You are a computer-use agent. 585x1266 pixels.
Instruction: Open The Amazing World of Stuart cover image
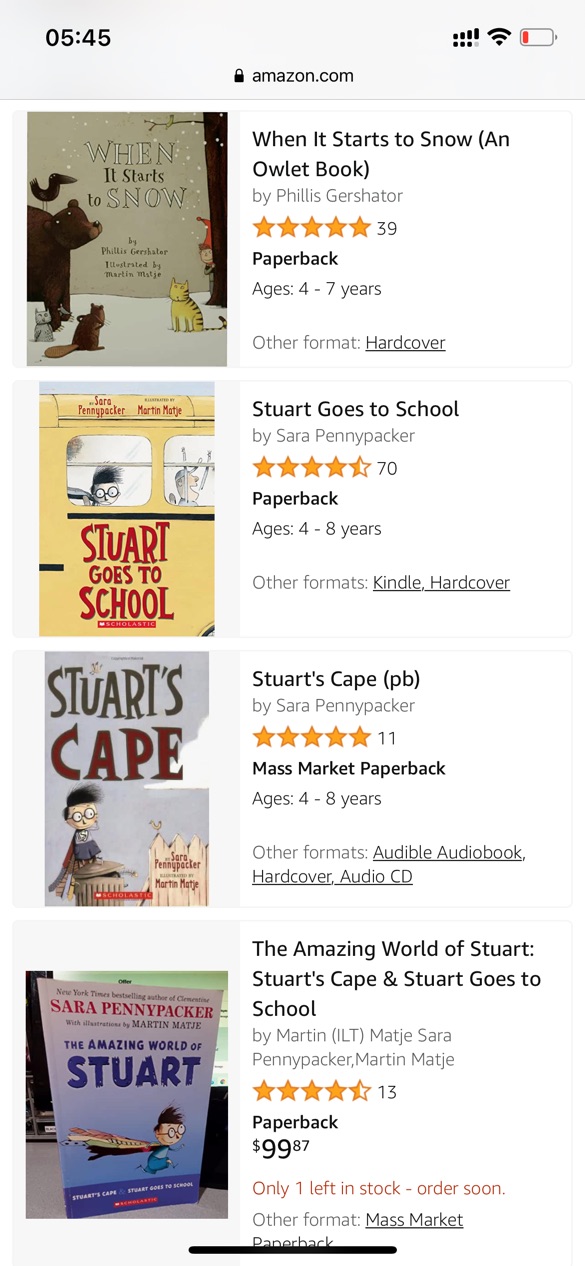(x=127, y=1094)
